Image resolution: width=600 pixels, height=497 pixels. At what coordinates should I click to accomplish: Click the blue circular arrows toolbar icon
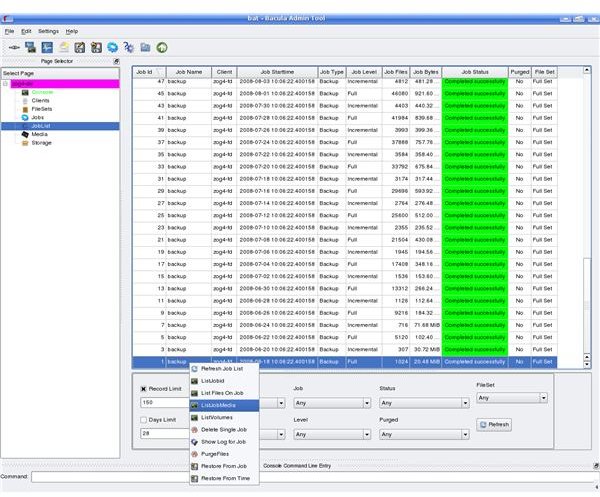coord(112,47)
